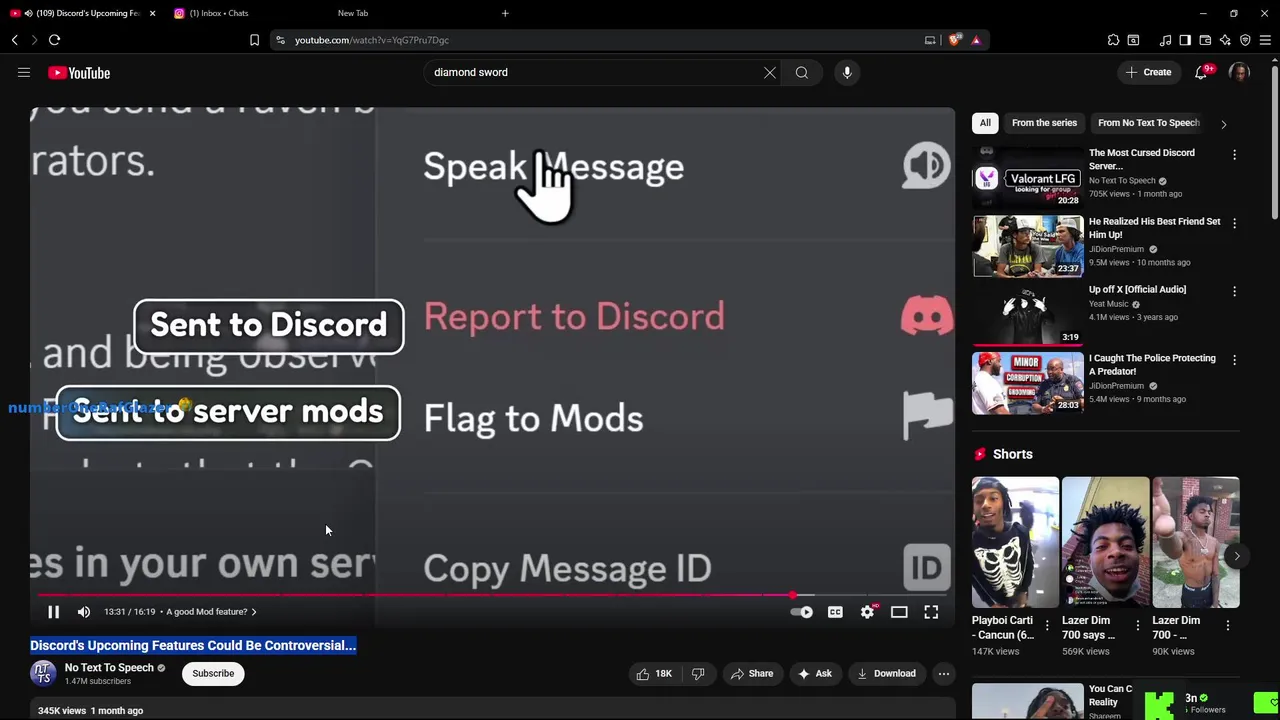The image size is (1280, 720).
Task: Open the Brave VPN shield icon
Action: pyautogui.click(x=1245, y=40)
